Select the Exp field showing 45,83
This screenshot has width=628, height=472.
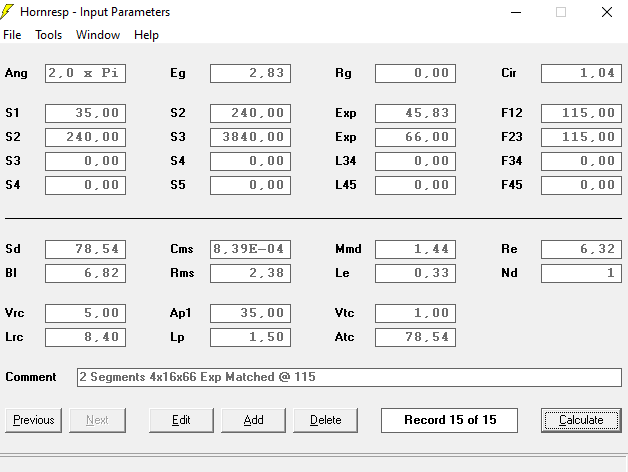tap(415, 113)
